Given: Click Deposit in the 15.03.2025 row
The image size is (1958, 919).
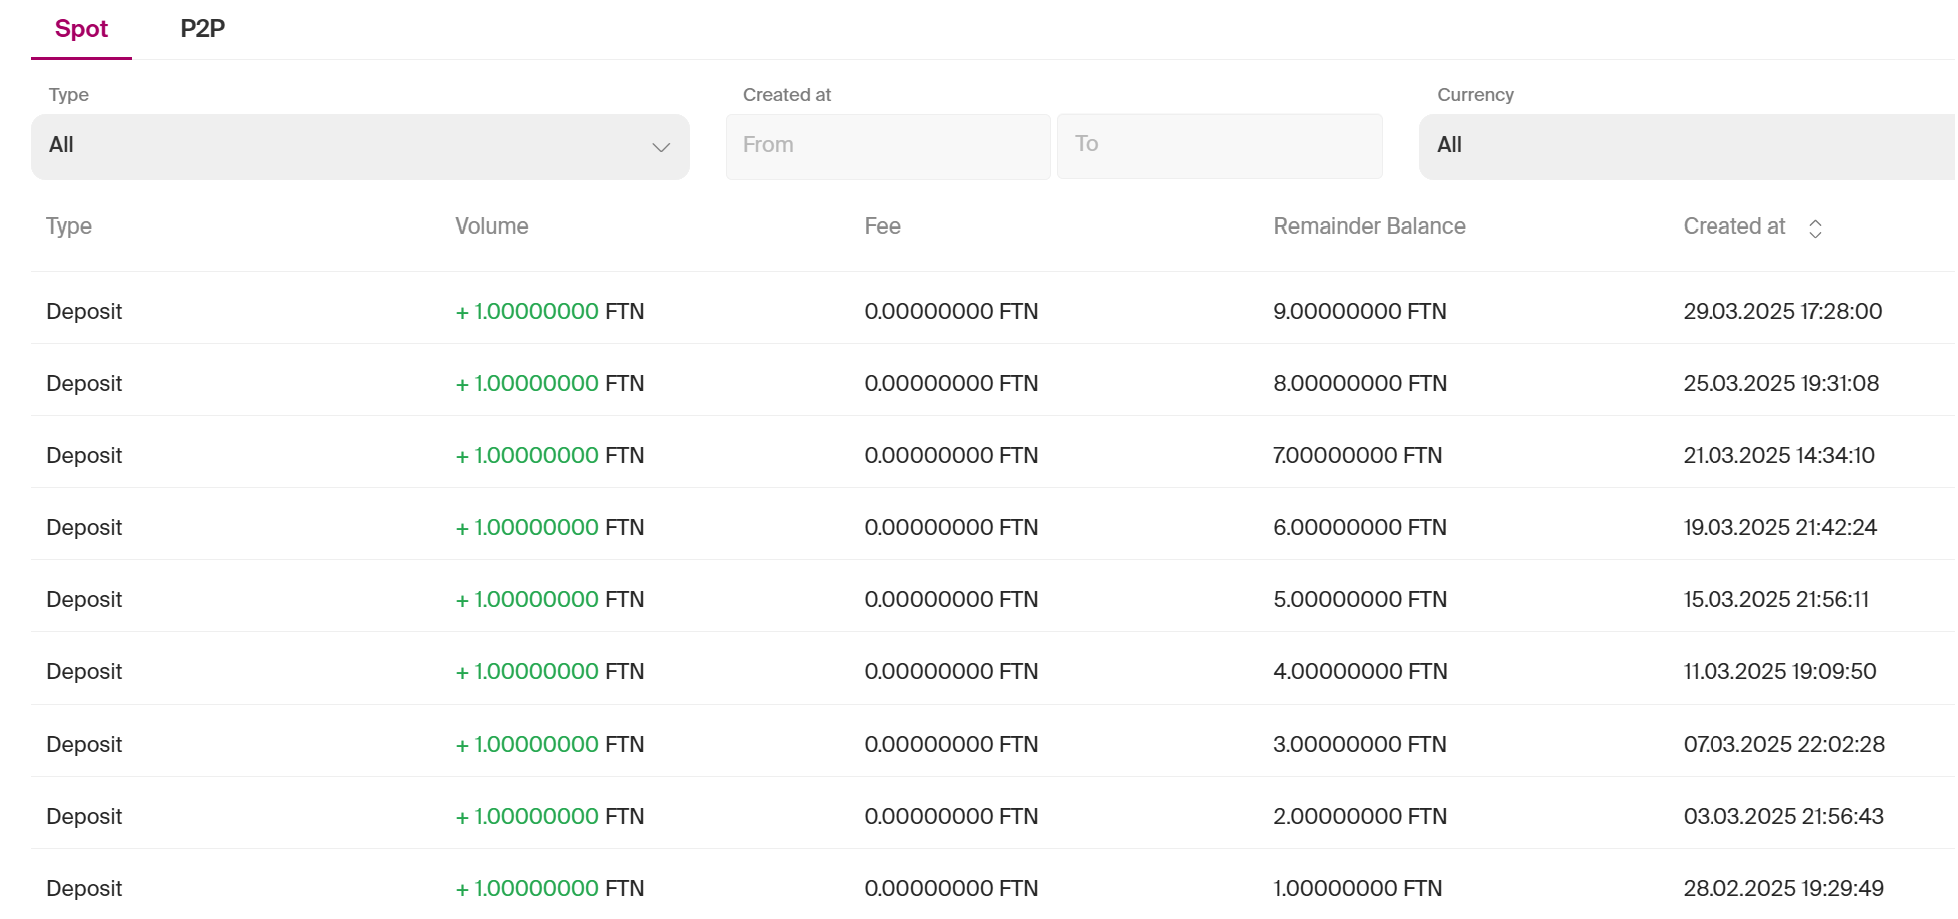Looking at the screenshot, I should pyautogui.click(x=84, y=600).
